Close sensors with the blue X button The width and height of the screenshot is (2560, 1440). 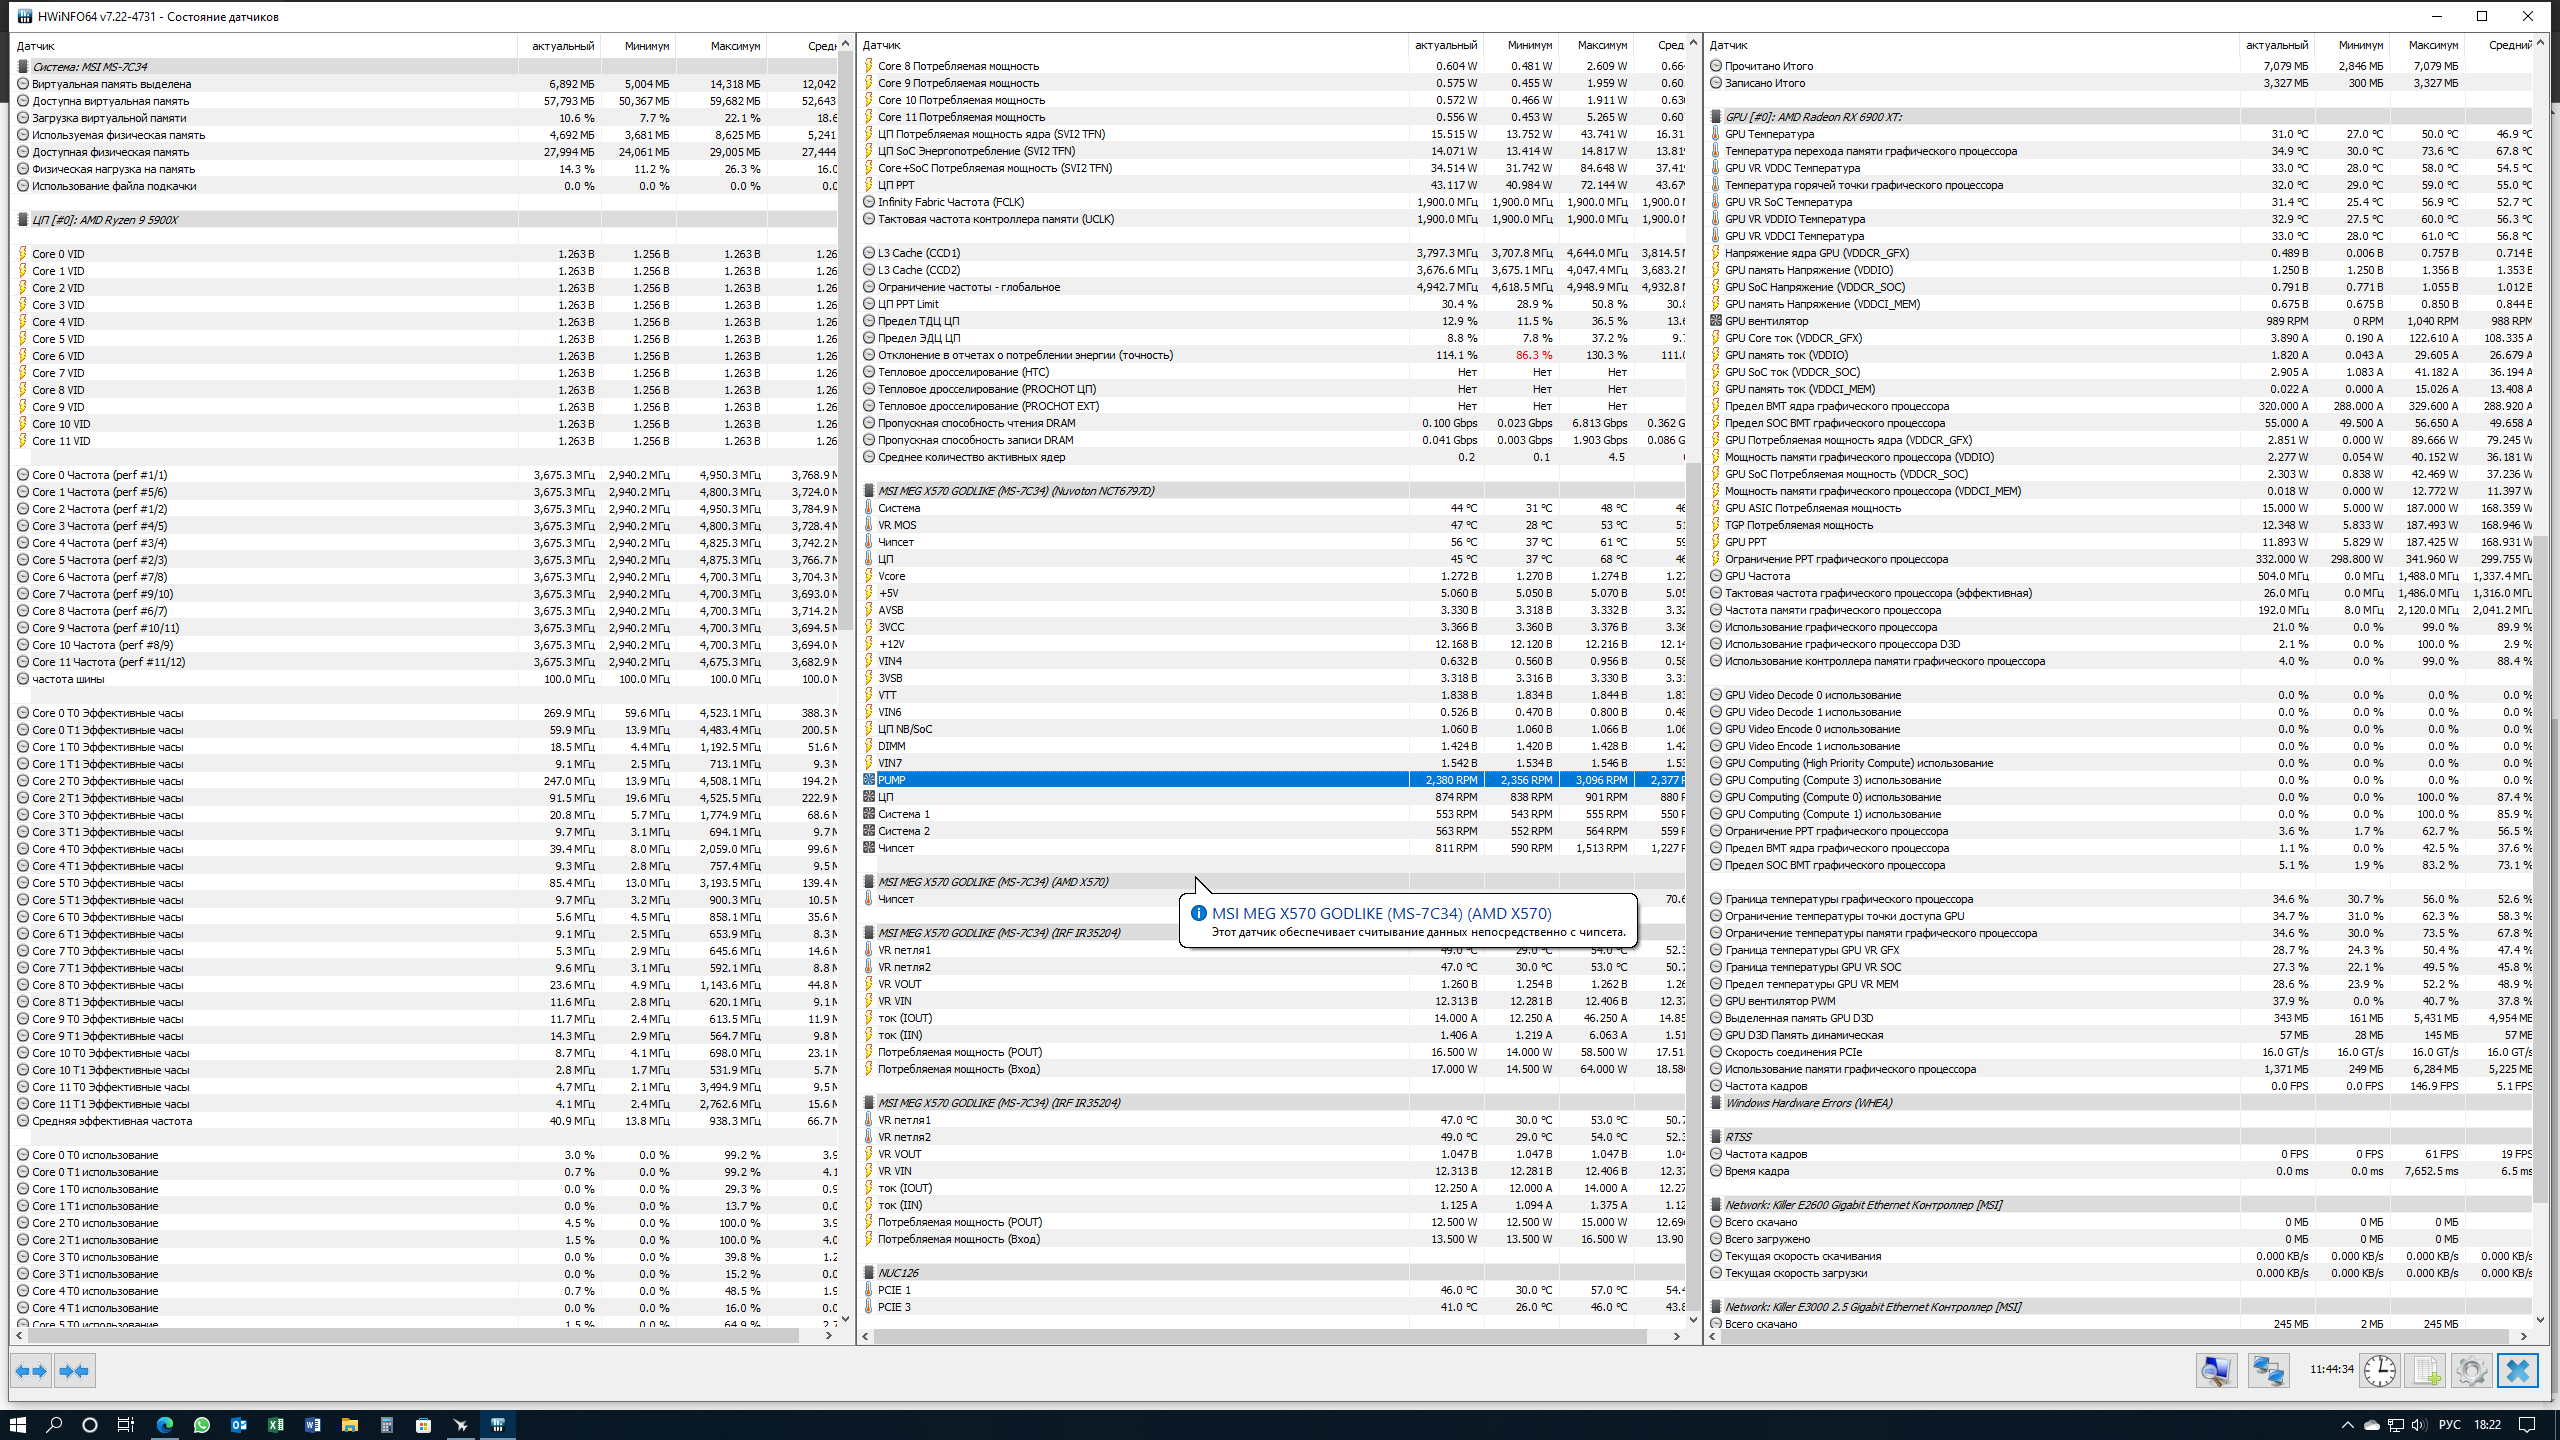[x=2517, y=1370]
